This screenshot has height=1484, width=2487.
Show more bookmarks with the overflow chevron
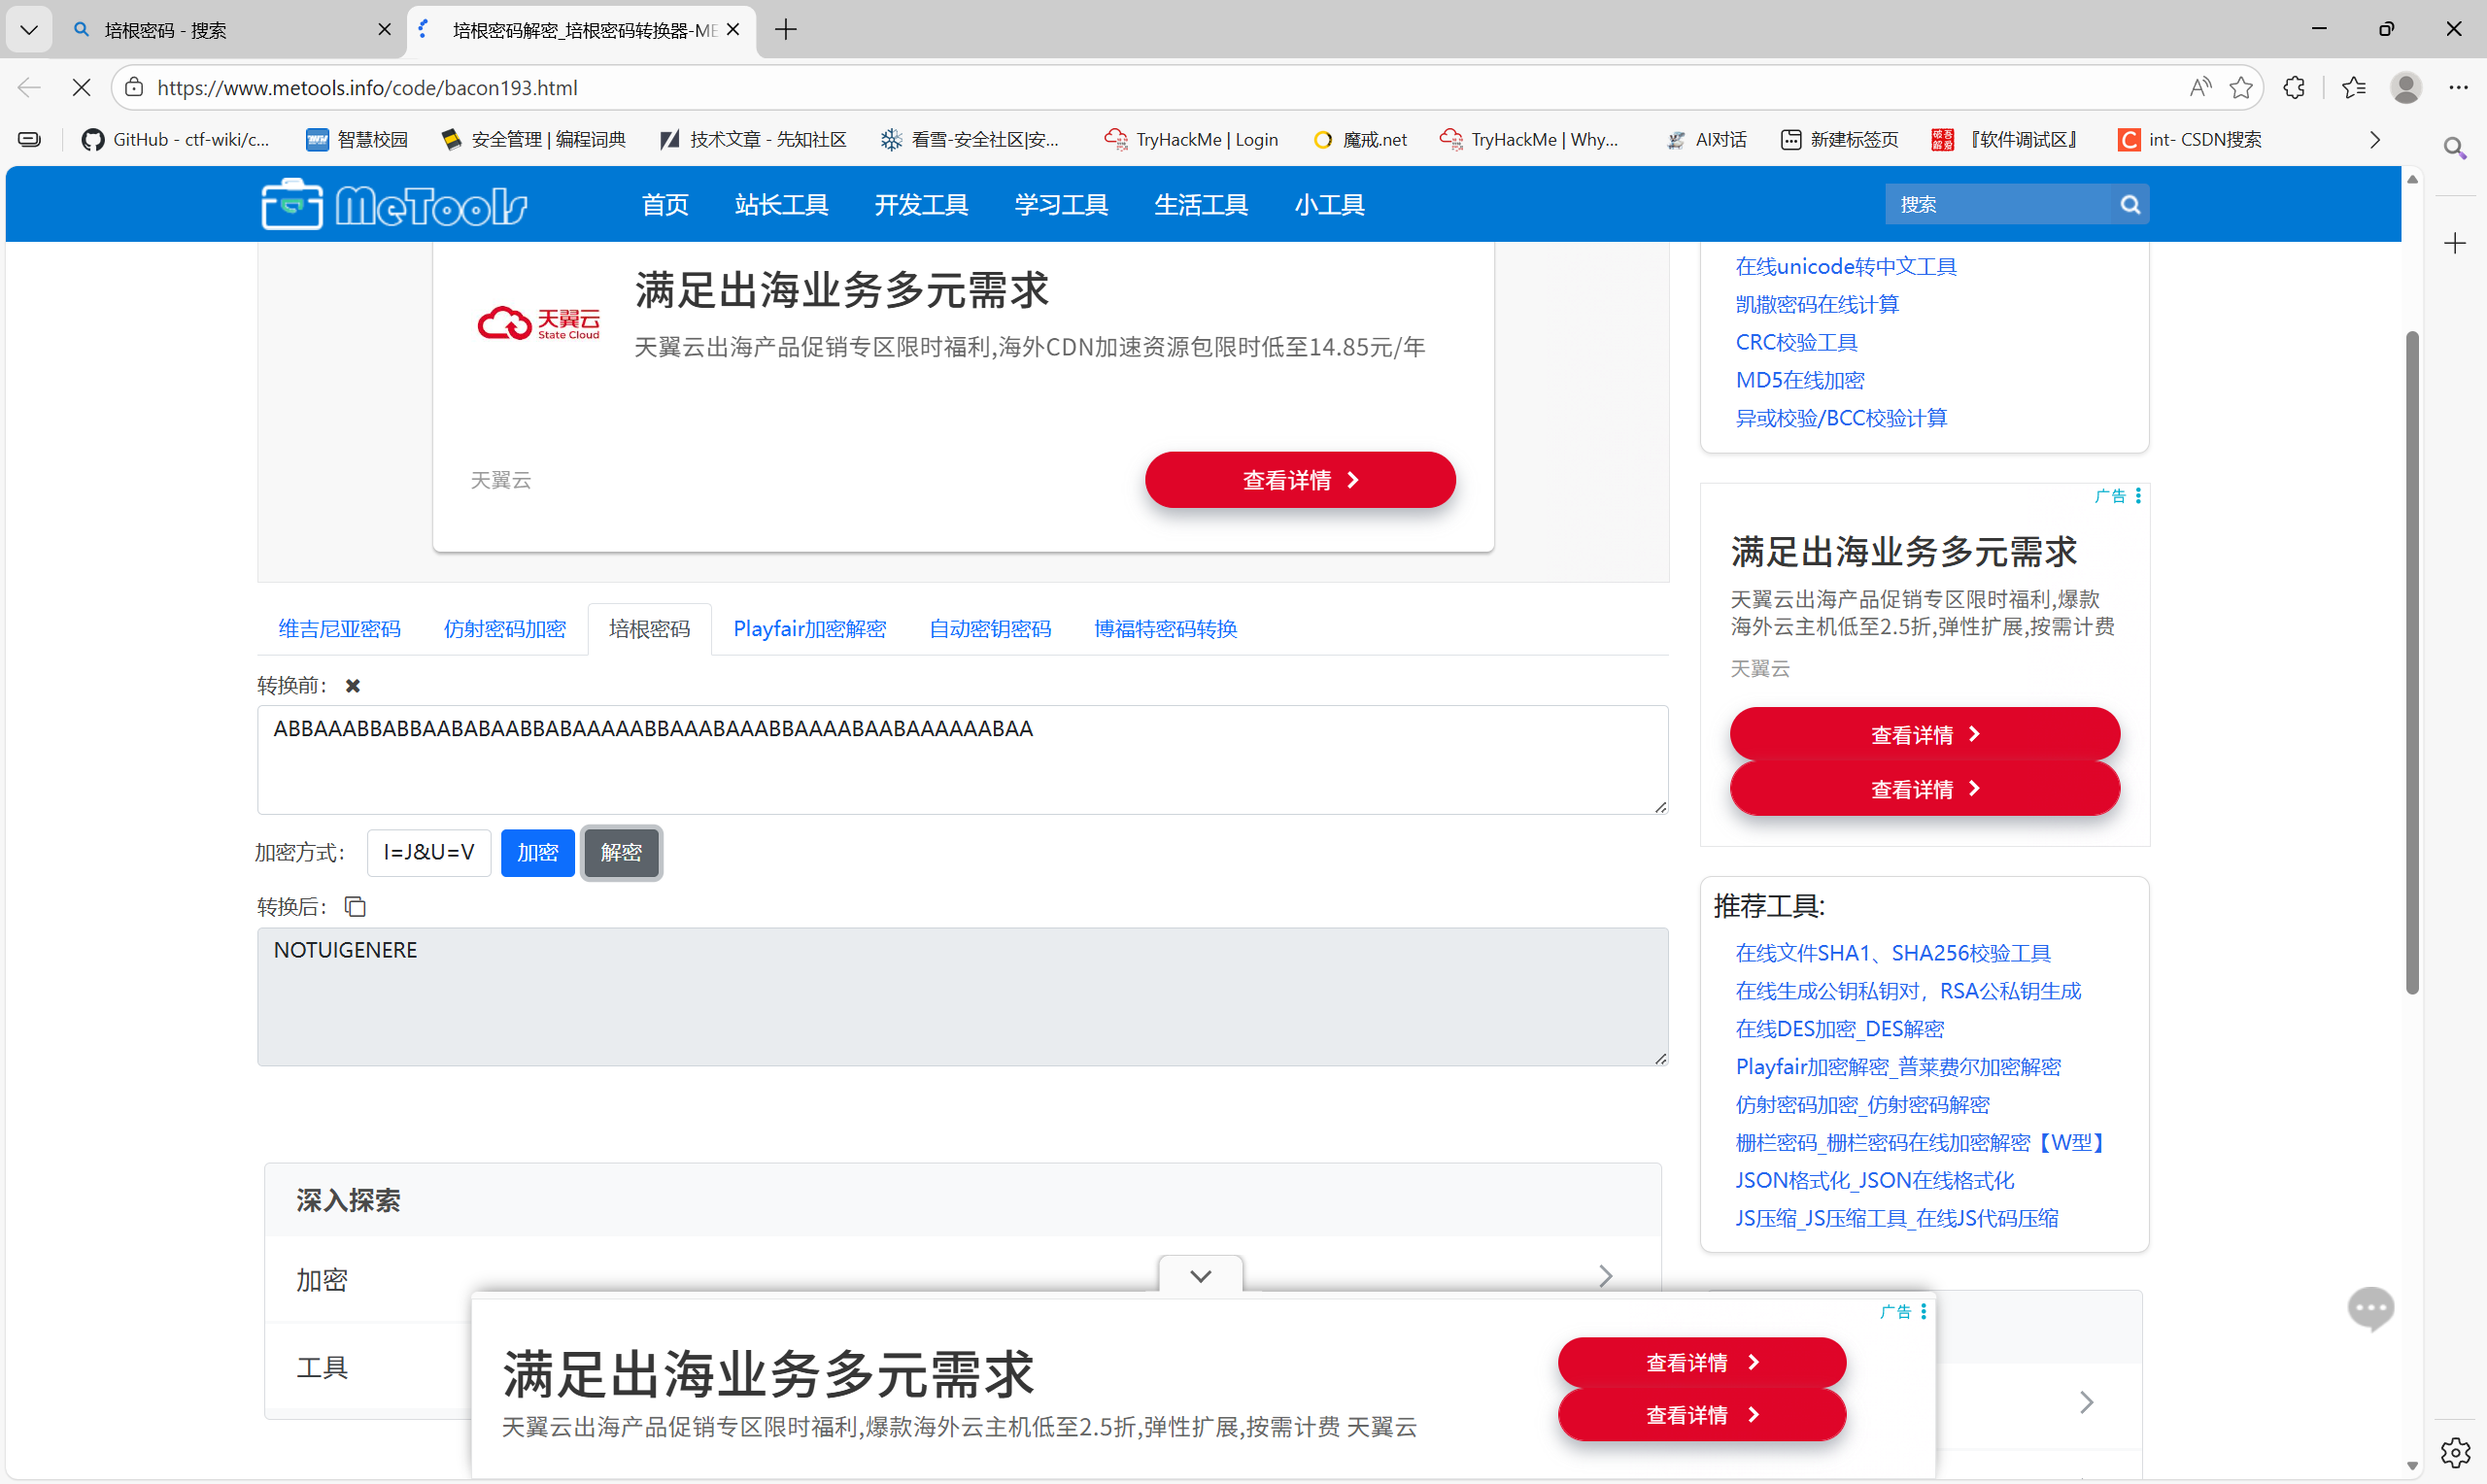(2374, 140)
